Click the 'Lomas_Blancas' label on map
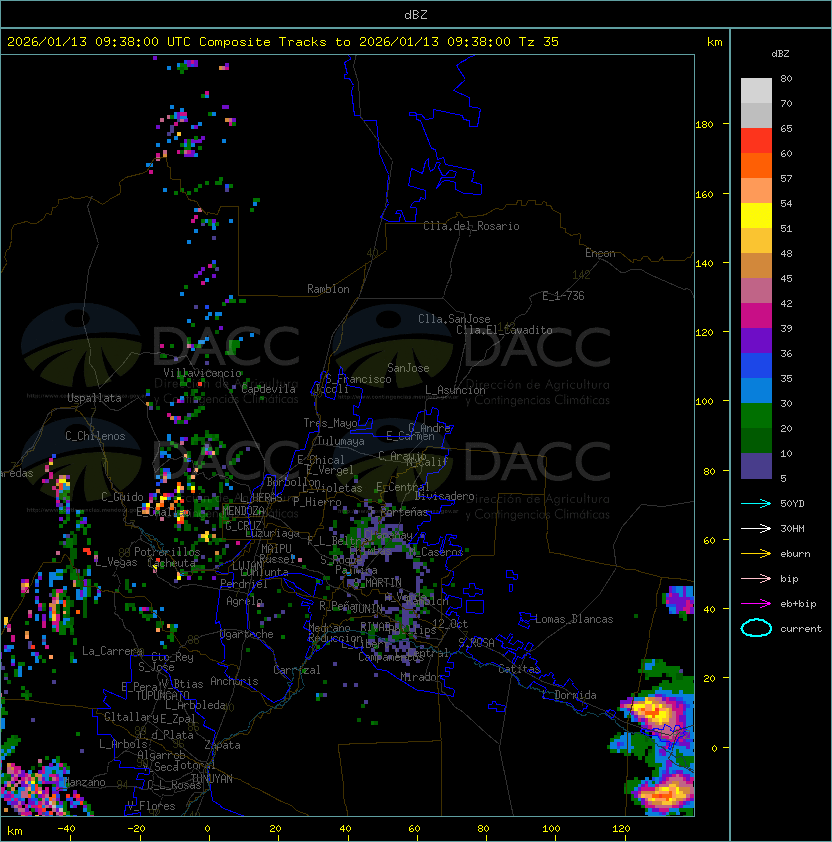Screen dimensions: 832x842 coord(574,619)
